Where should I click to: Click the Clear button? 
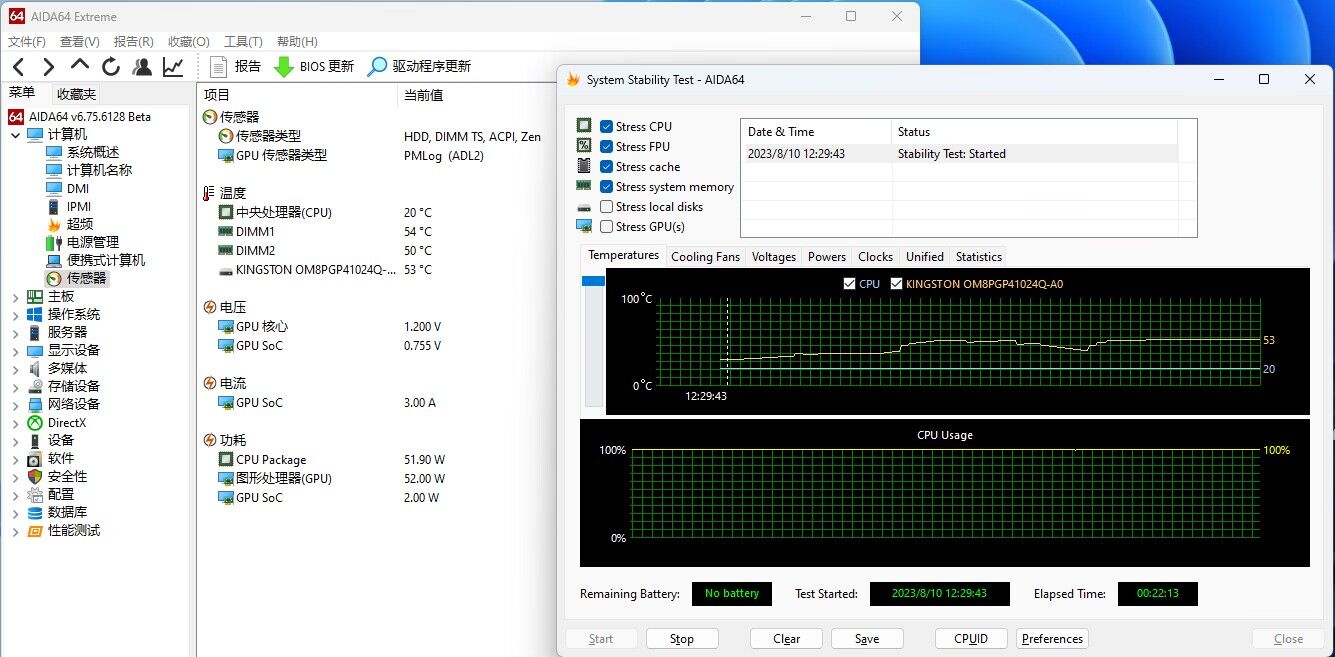(x=787, y=639)
